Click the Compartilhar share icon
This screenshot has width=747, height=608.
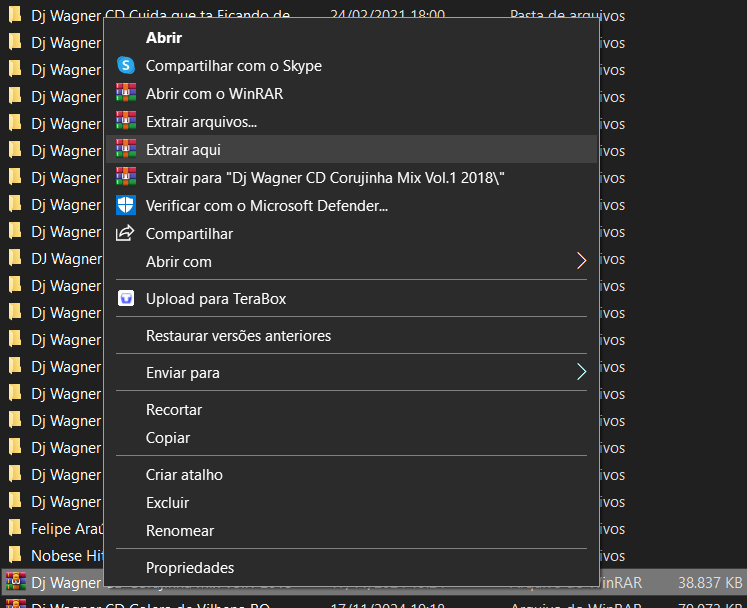126,234
